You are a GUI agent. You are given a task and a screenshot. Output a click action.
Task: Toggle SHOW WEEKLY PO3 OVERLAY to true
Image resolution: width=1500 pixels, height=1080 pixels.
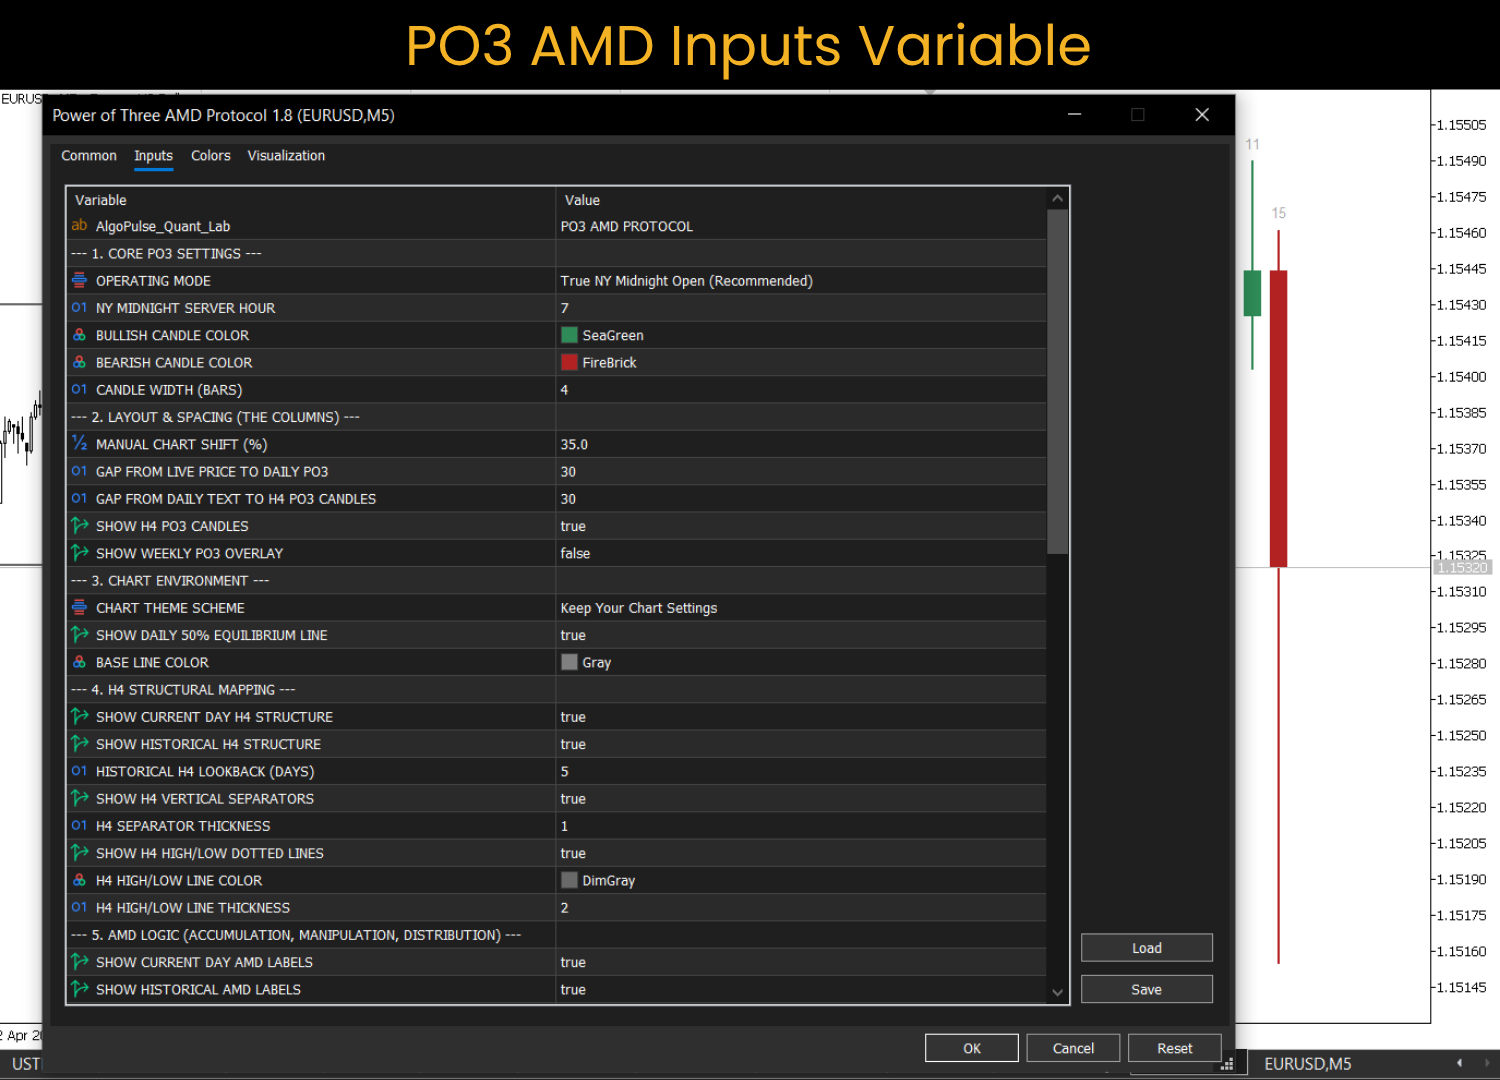click(x=700, y=553)
